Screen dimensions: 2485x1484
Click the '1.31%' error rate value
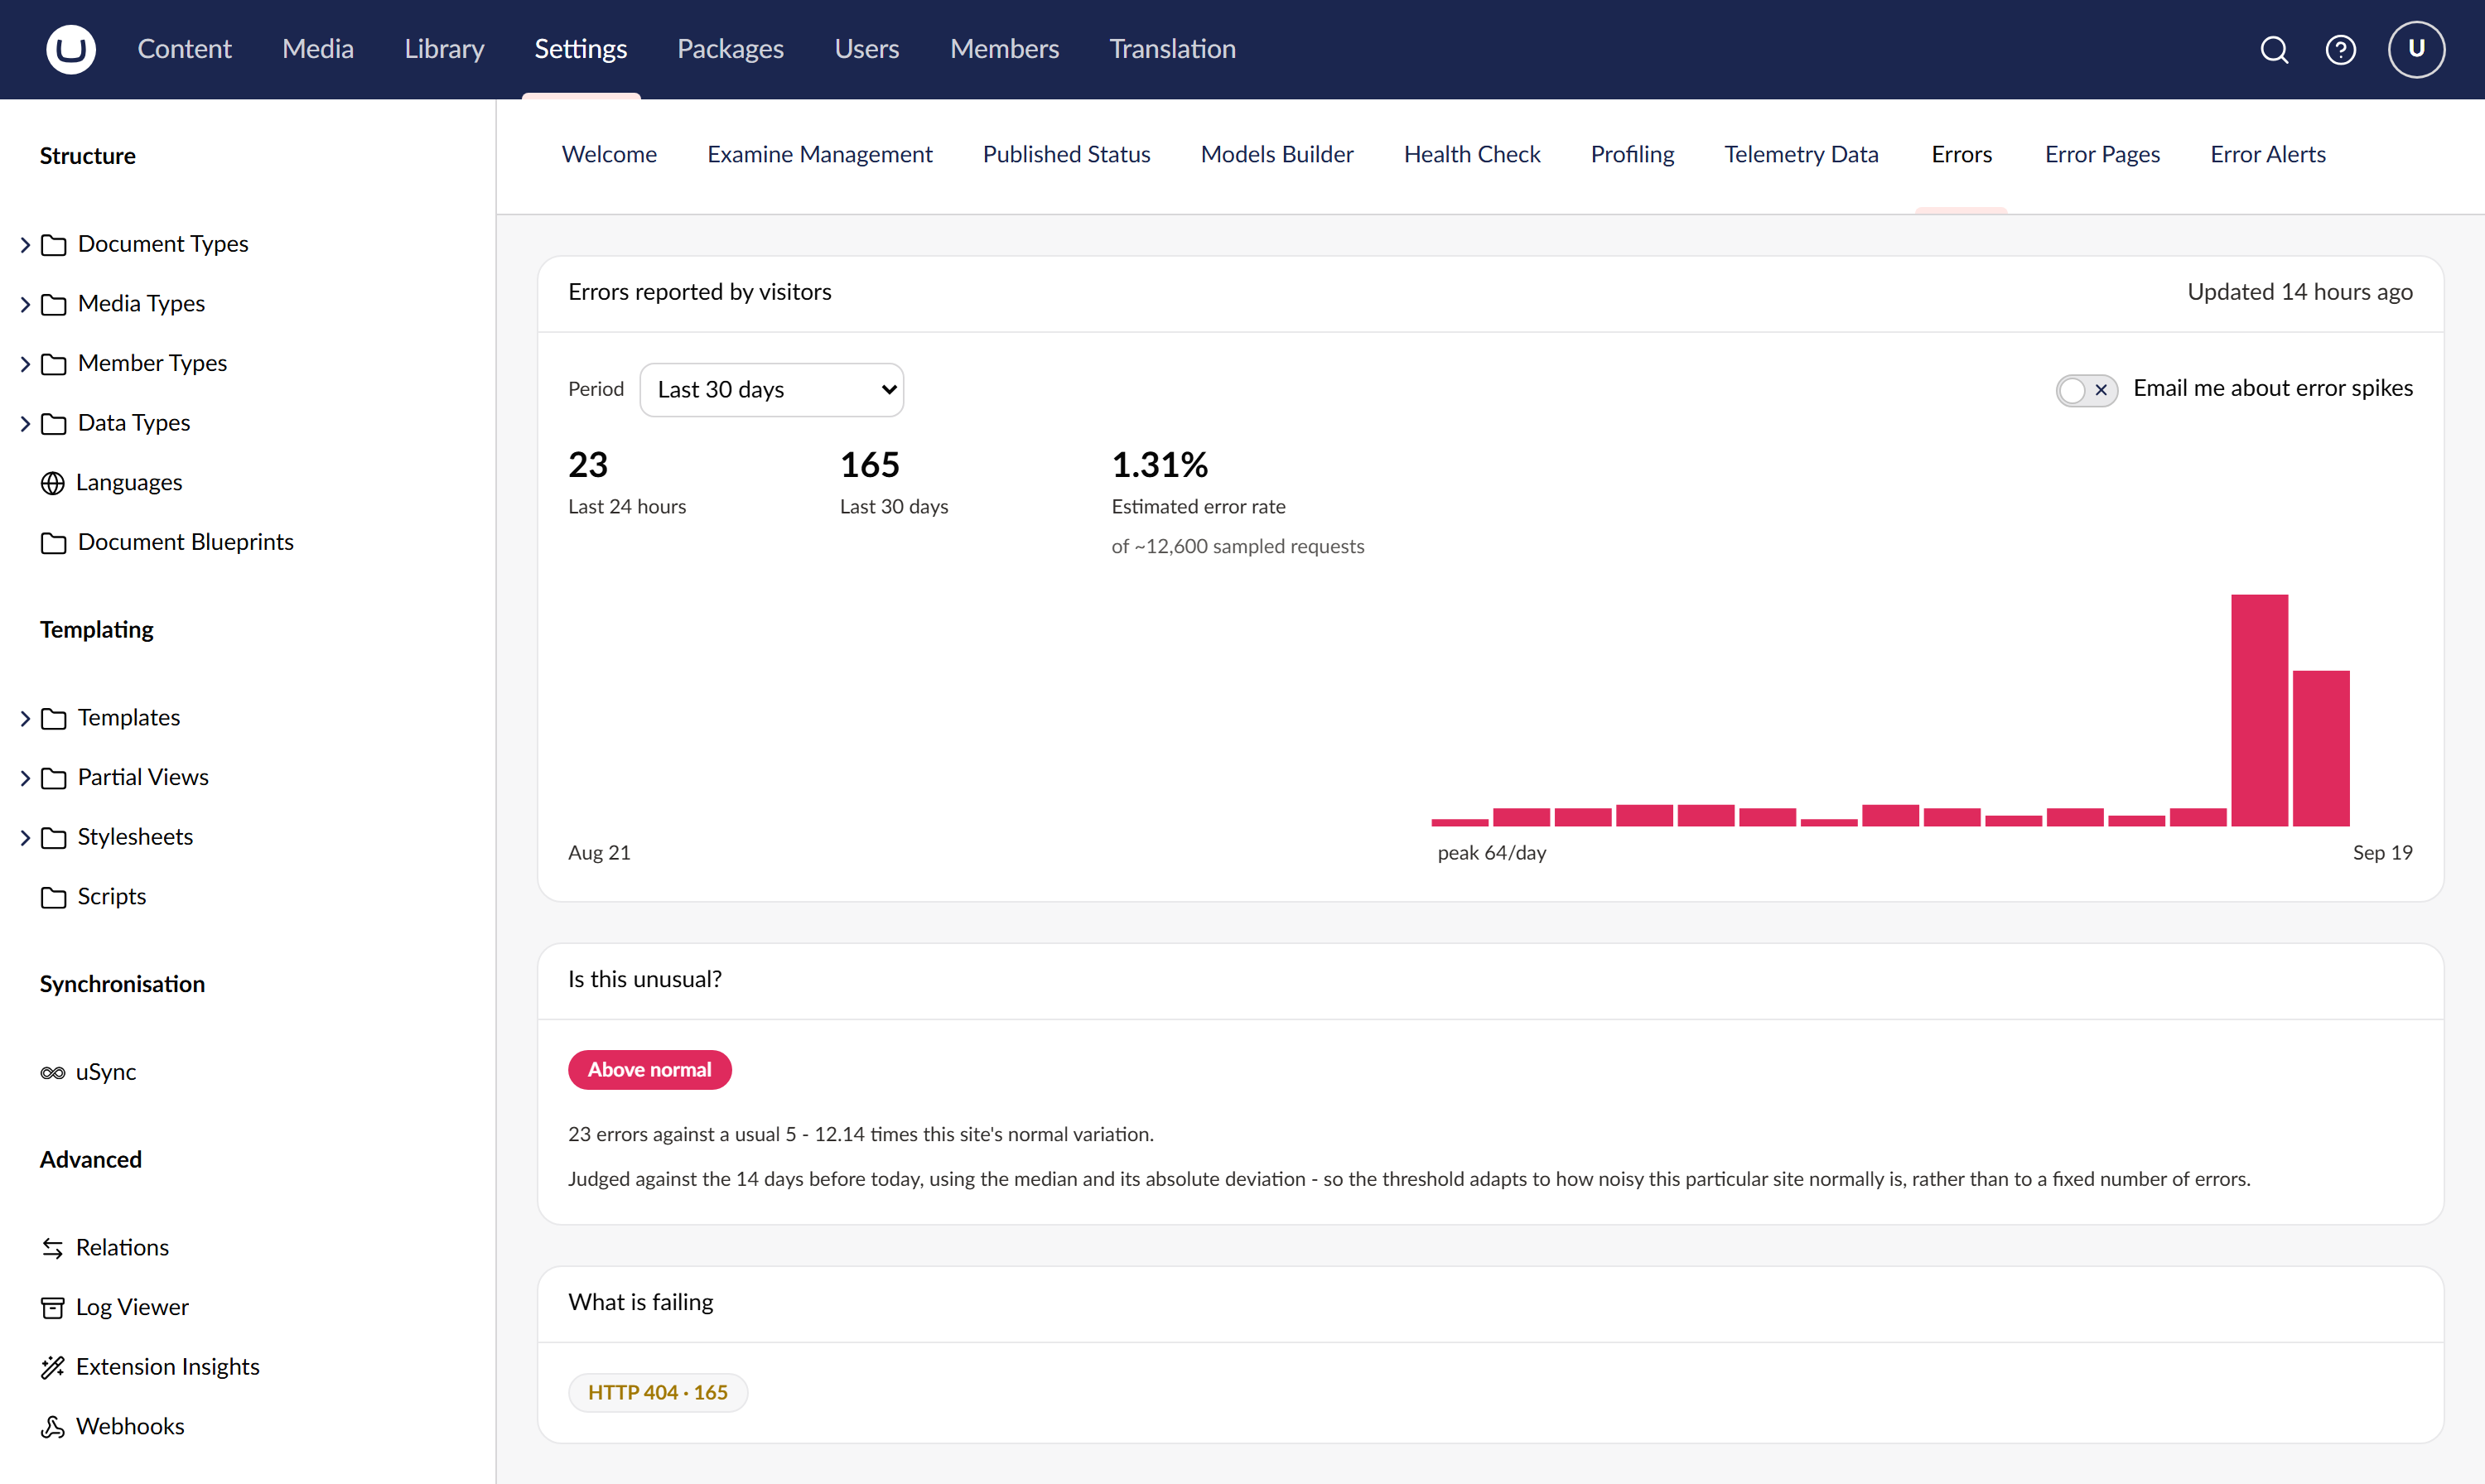tap(1160, 465)
